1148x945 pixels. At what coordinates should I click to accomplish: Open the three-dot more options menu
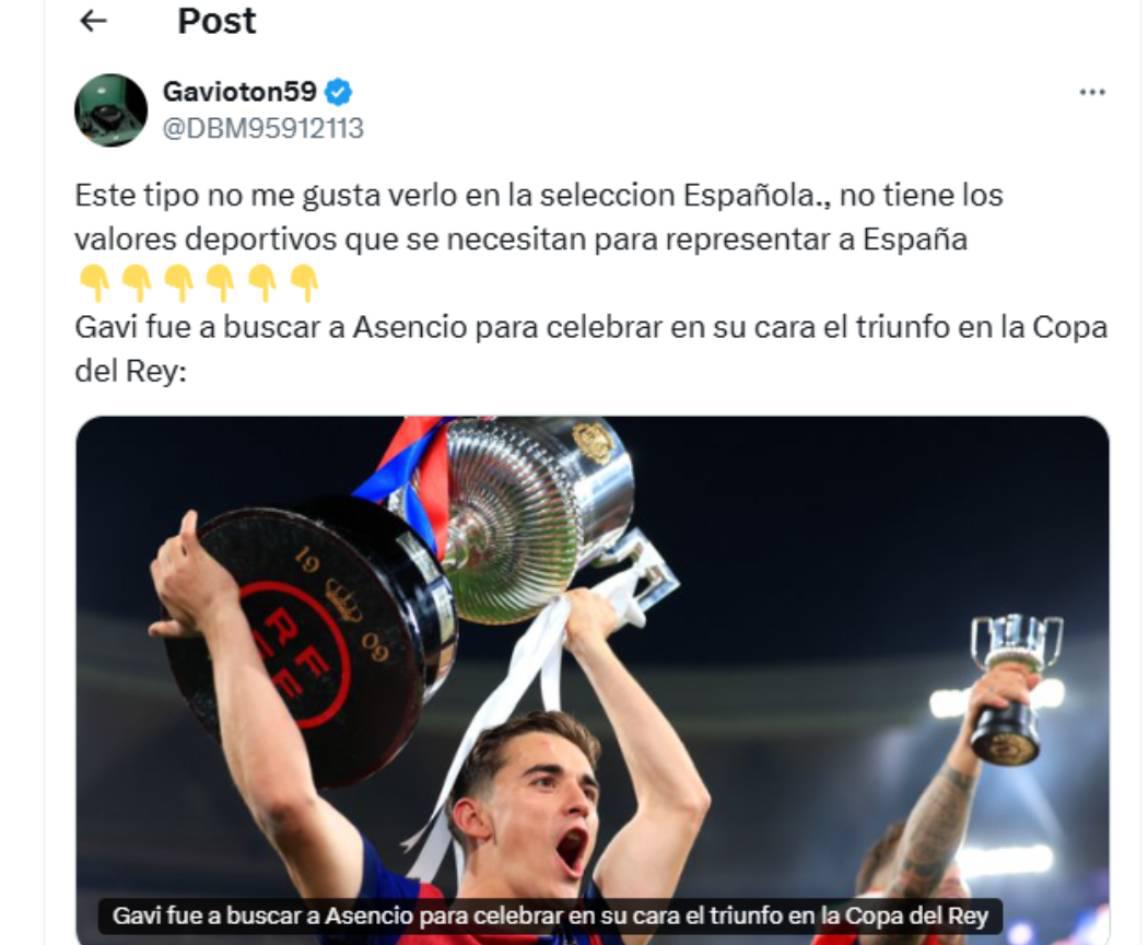[1092, 92]
